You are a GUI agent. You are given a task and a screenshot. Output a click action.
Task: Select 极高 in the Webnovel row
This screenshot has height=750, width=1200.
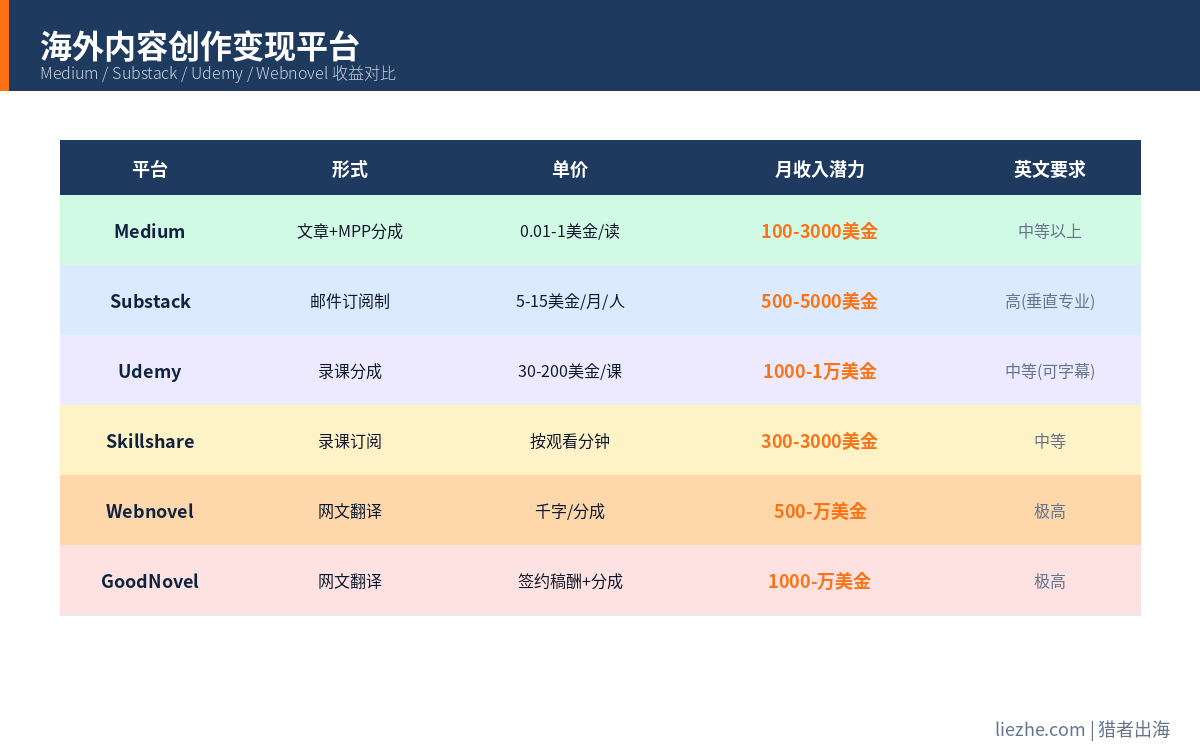[x=1050, y=511]
